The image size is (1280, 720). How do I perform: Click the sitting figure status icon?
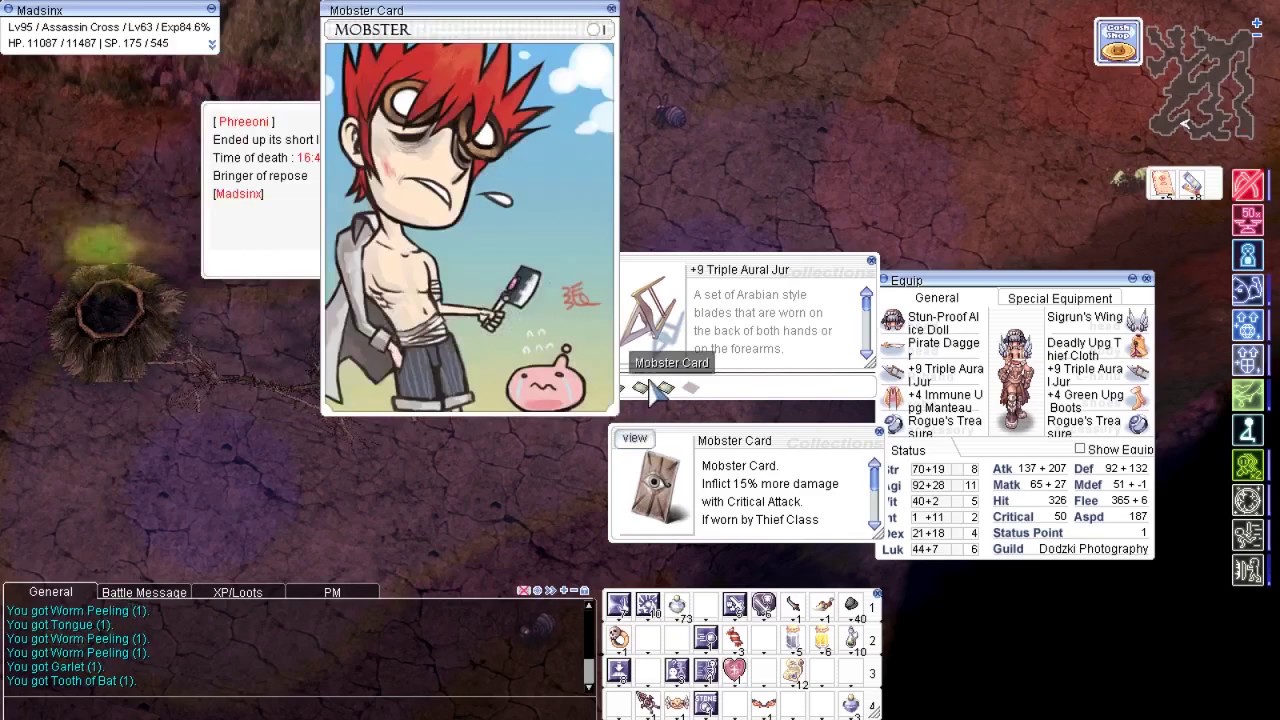coord(1247,430)
